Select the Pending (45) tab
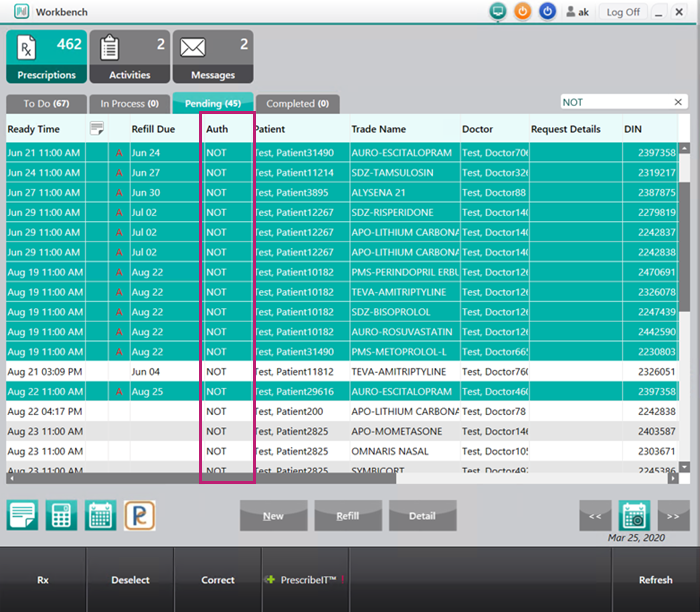This screenshot has width=700, height=612. [213, 103]
